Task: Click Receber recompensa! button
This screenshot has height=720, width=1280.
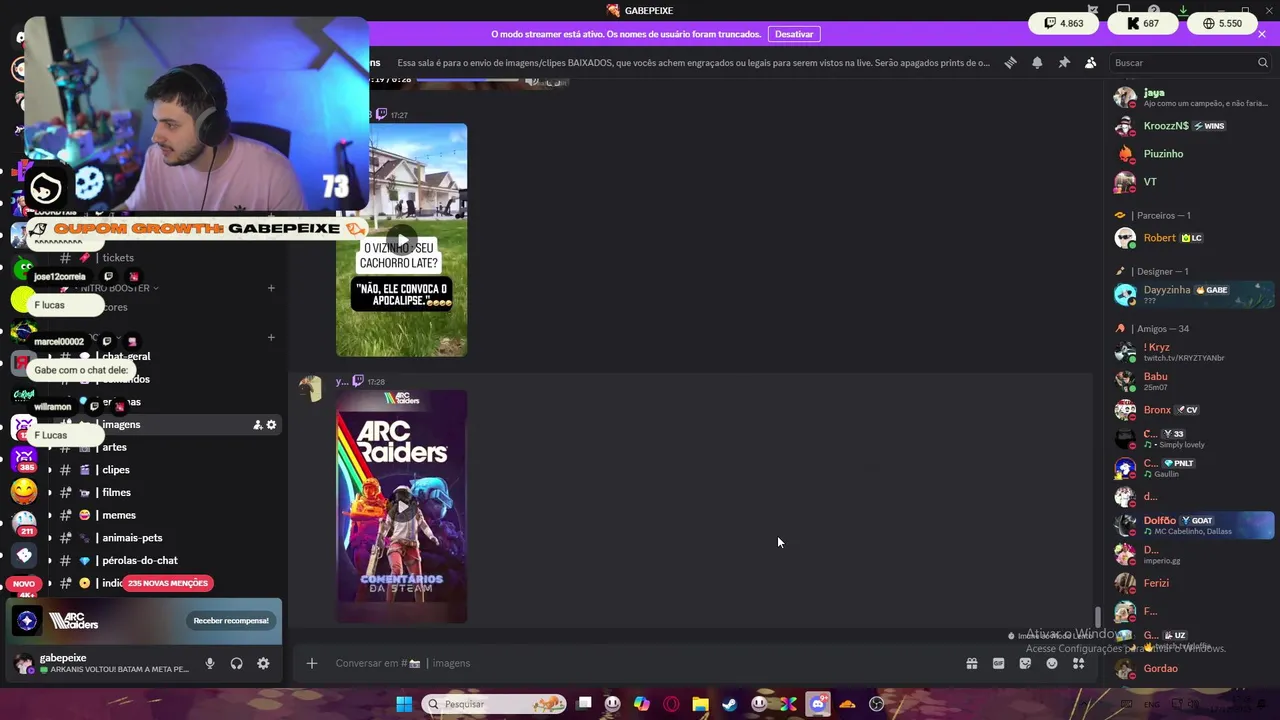Action: pyautogui.click(x=231, y=621)
